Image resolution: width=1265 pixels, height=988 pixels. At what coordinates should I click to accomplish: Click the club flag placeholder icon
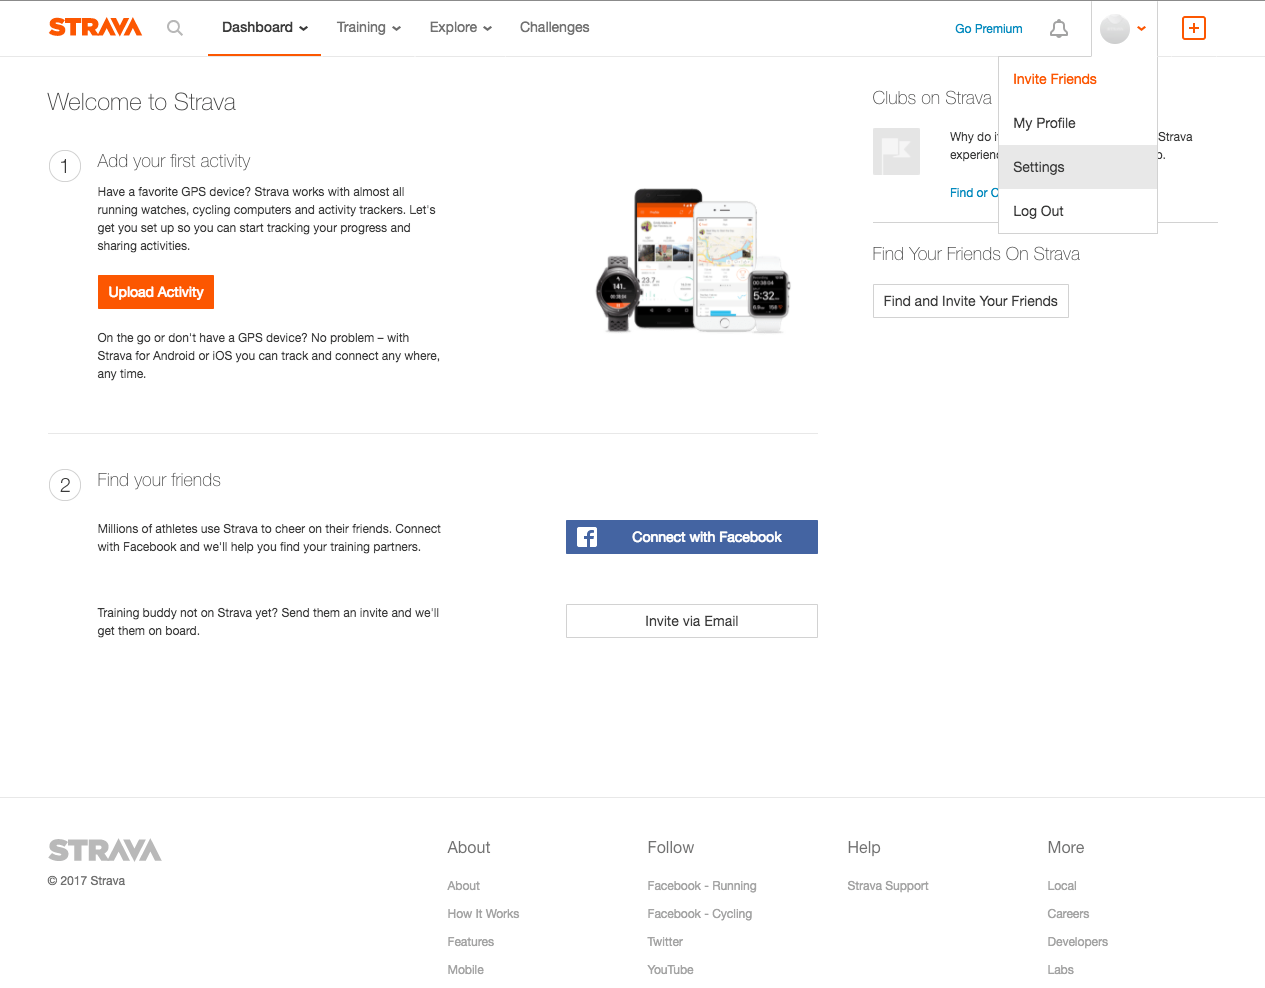click(896, 152)
